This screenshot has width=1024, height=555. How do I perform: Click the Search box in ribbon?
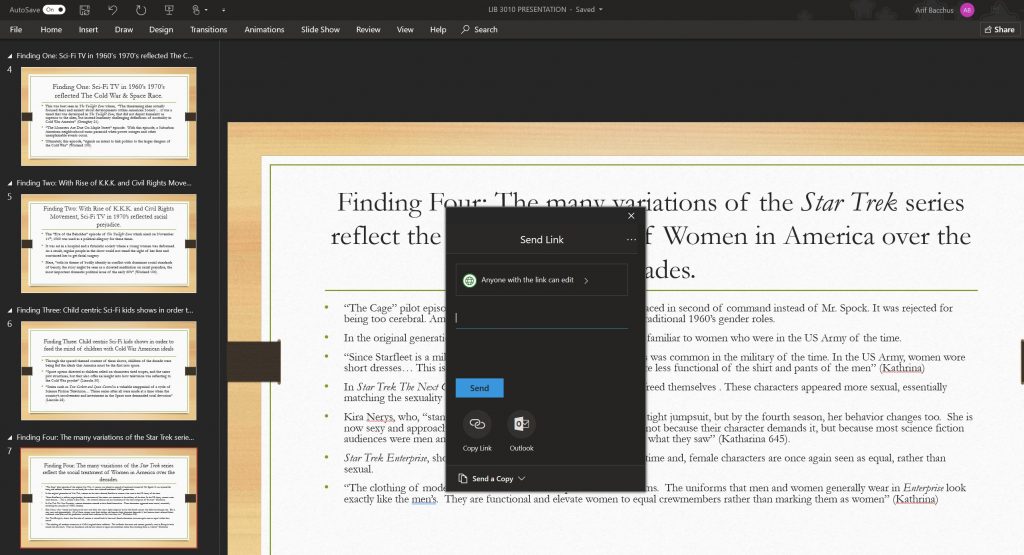click(479, 29)
